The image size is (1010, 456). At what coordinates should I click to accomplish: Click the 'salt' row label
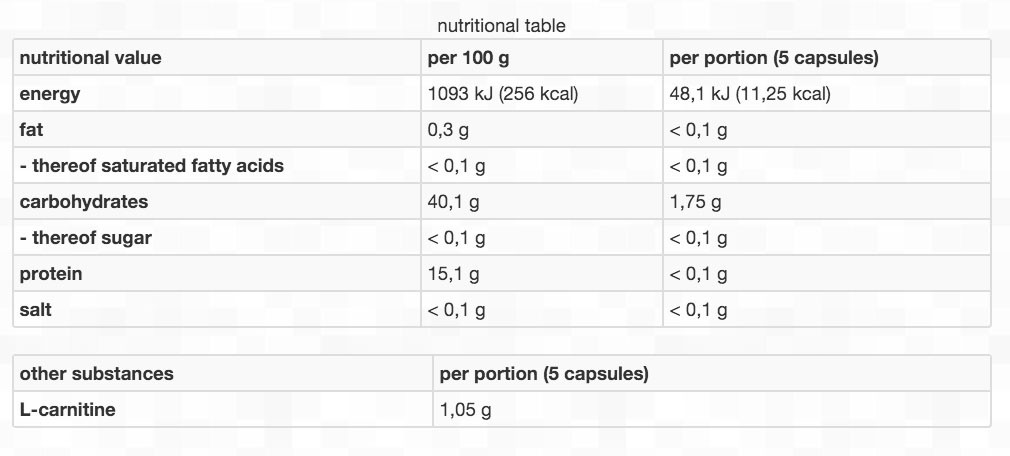(x=35, y=310)
